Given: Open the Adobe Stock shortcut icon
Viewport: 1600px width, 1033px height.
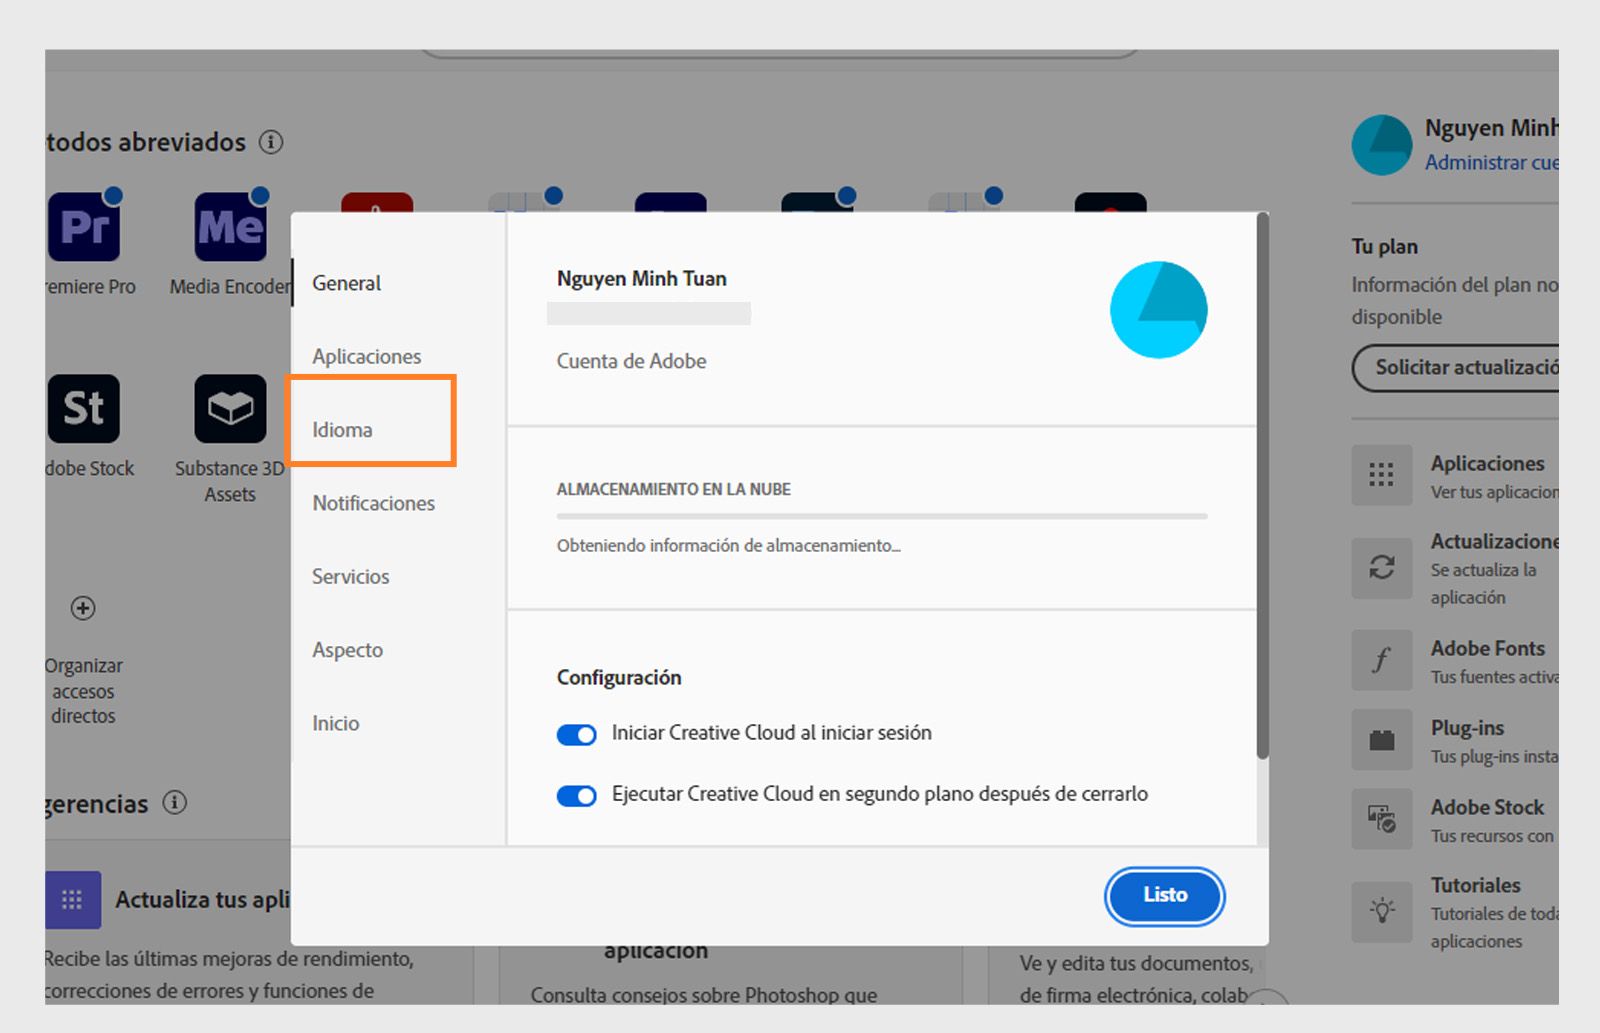Looking at the screenshot, I should point(84,408).
